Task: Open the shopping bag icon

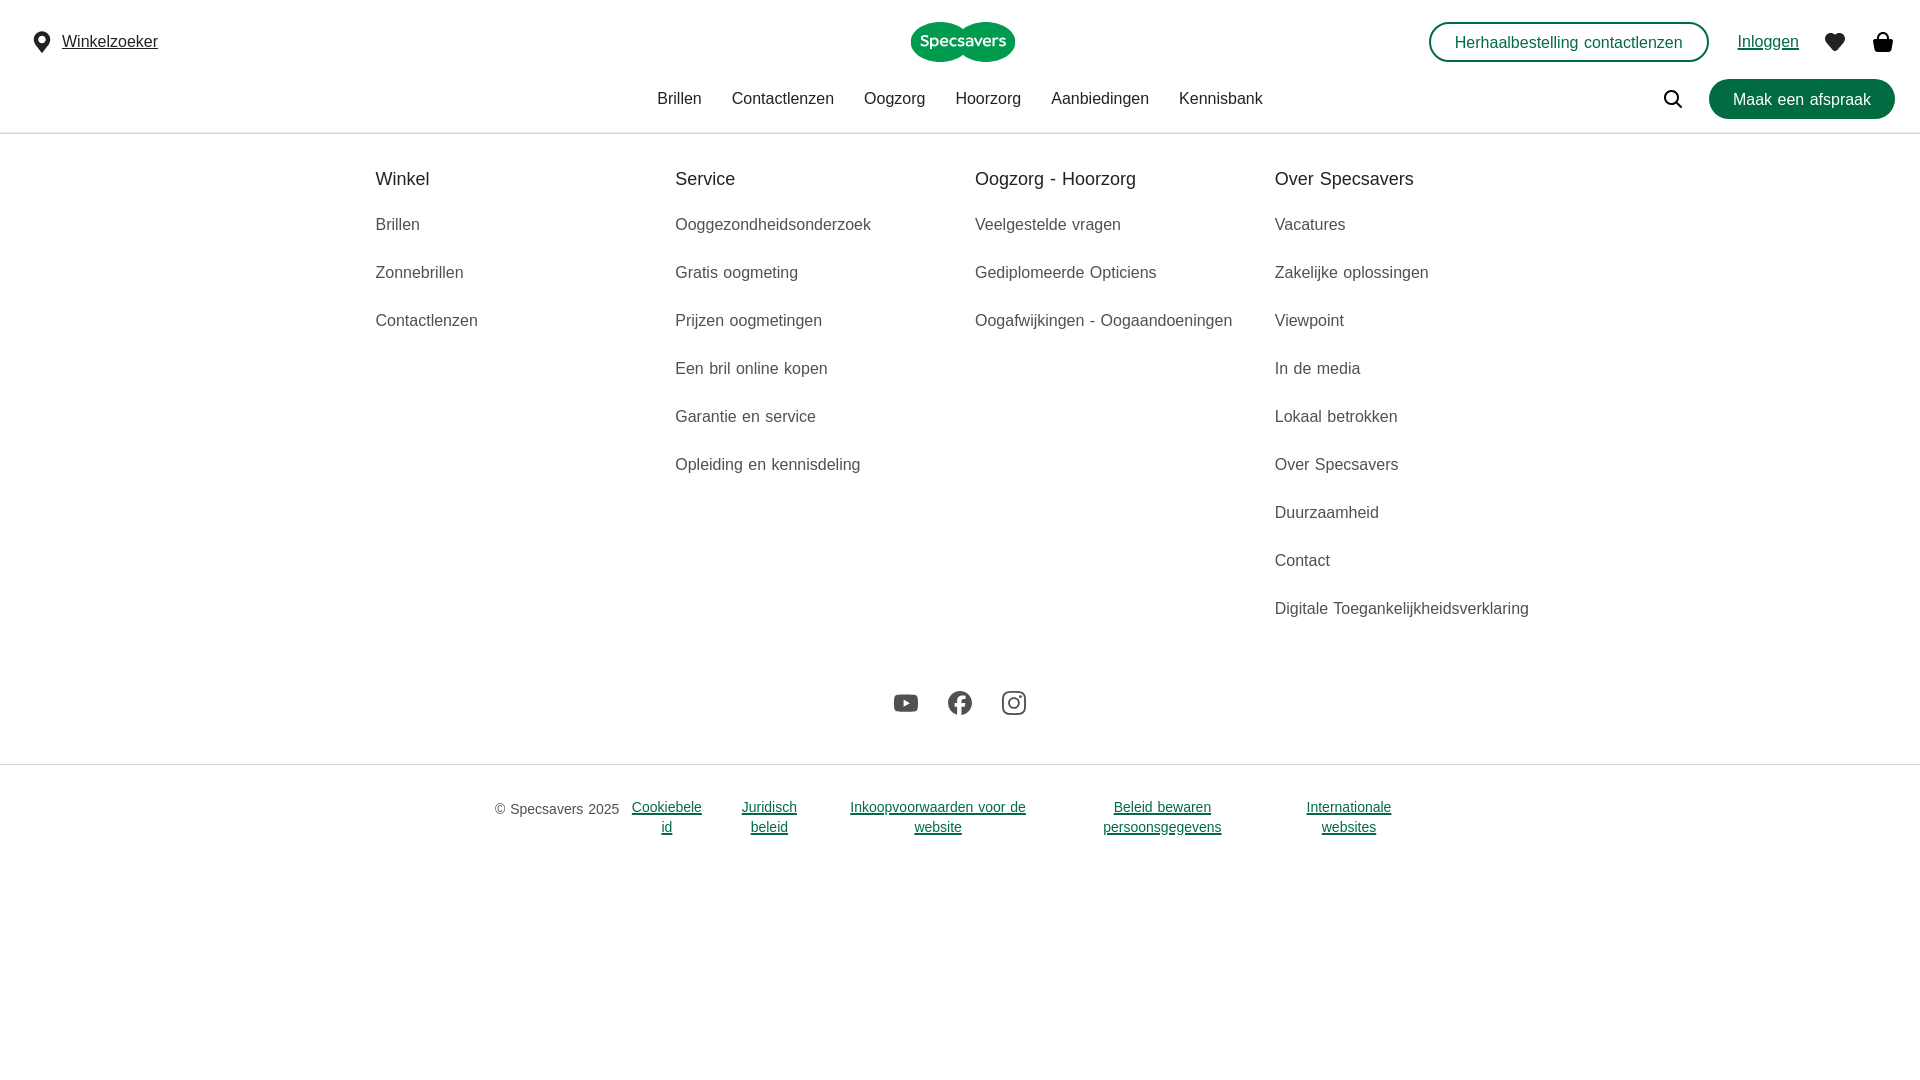Action: (1883, 42)
